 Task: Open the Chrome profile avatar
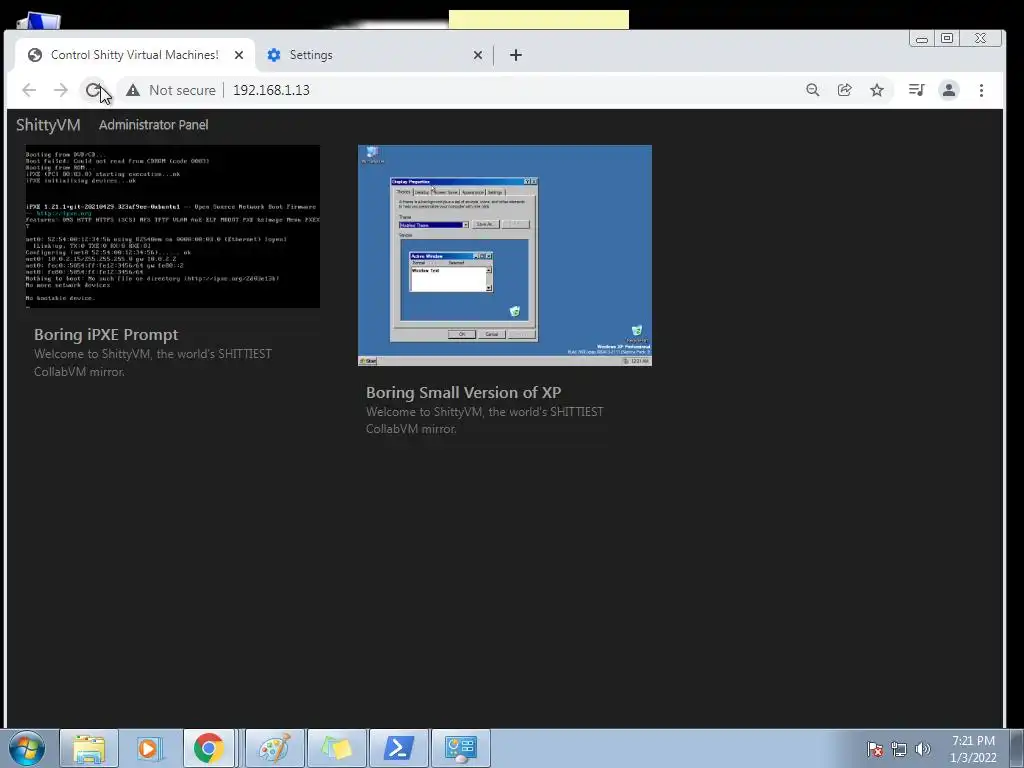tap(949, 90)
